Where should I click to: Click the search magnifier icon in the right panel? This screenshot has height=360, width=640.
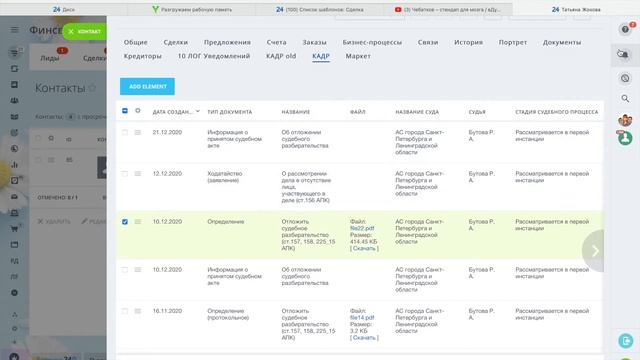coord(625,98)
